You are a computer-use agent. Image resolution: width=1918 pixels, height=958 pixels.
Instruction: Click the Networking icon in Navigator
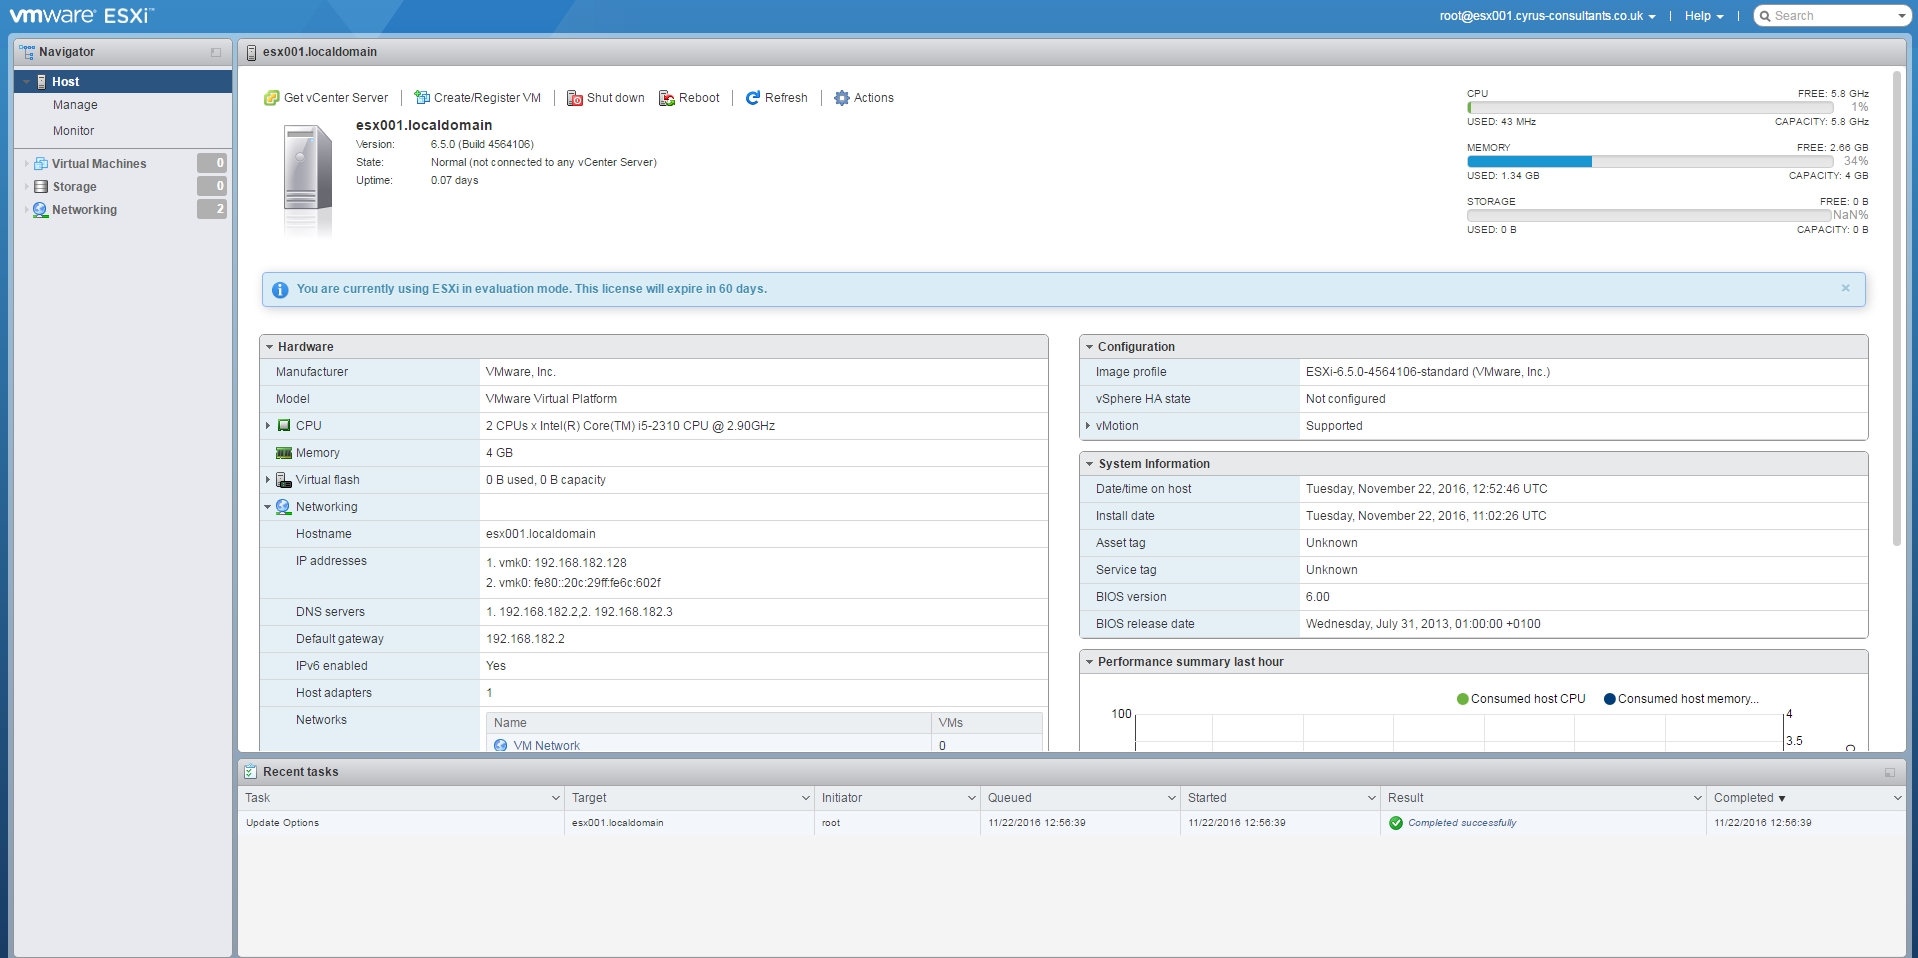pyautogui.click(x=41, y=210)
